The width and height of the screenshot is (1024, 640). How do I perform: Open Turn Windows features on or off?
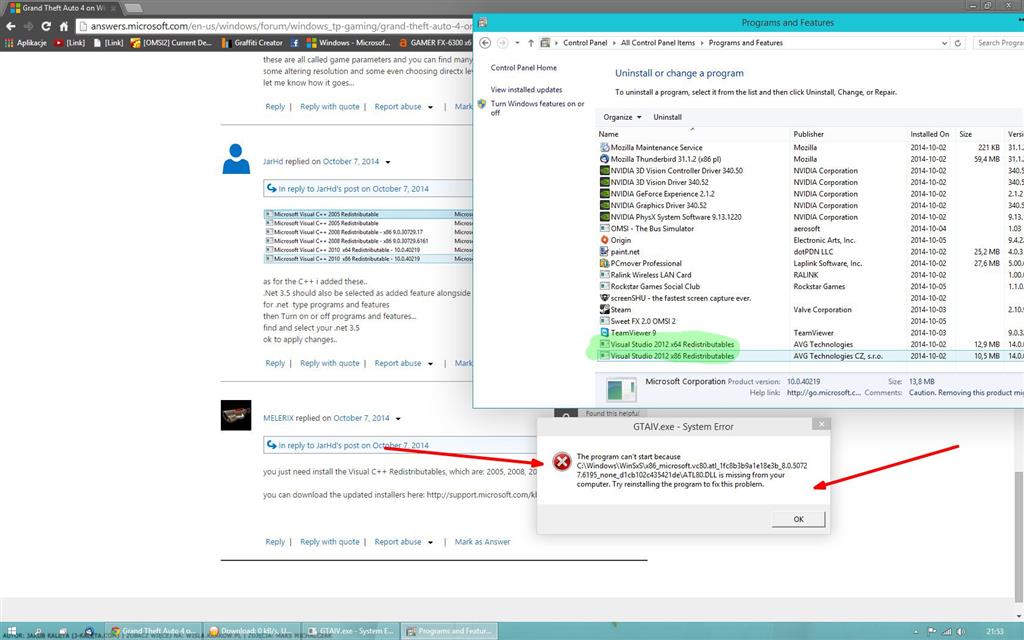tap(537, 108)
